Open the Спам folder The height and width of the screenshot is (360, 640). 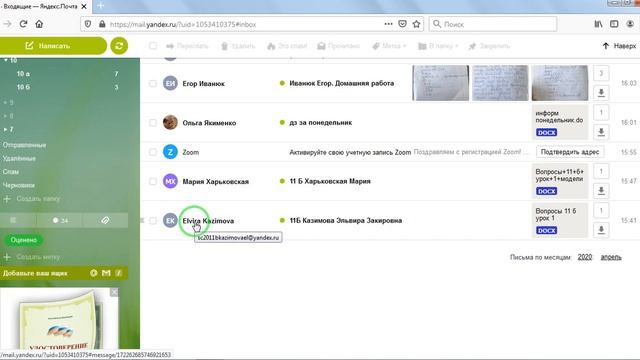11,172
